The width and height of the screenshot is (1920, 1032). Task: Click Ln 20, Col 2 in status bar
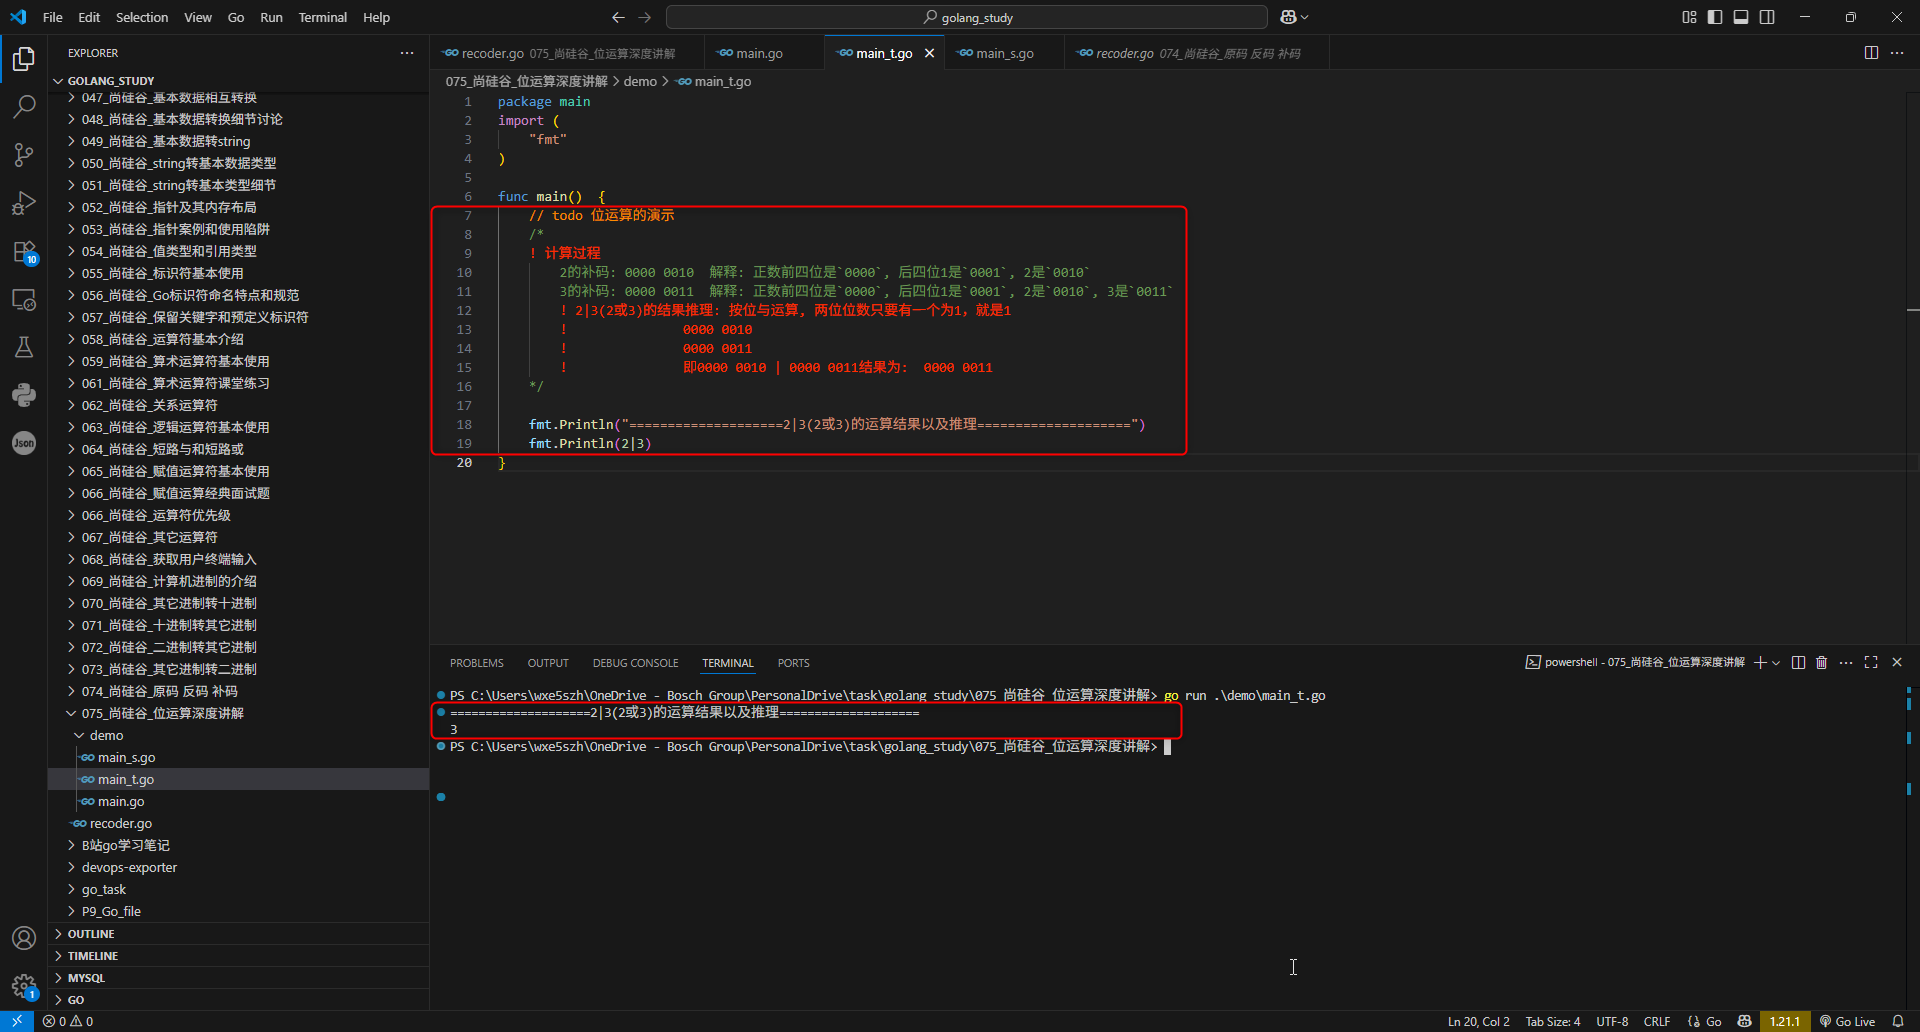coord(1479,1021)
